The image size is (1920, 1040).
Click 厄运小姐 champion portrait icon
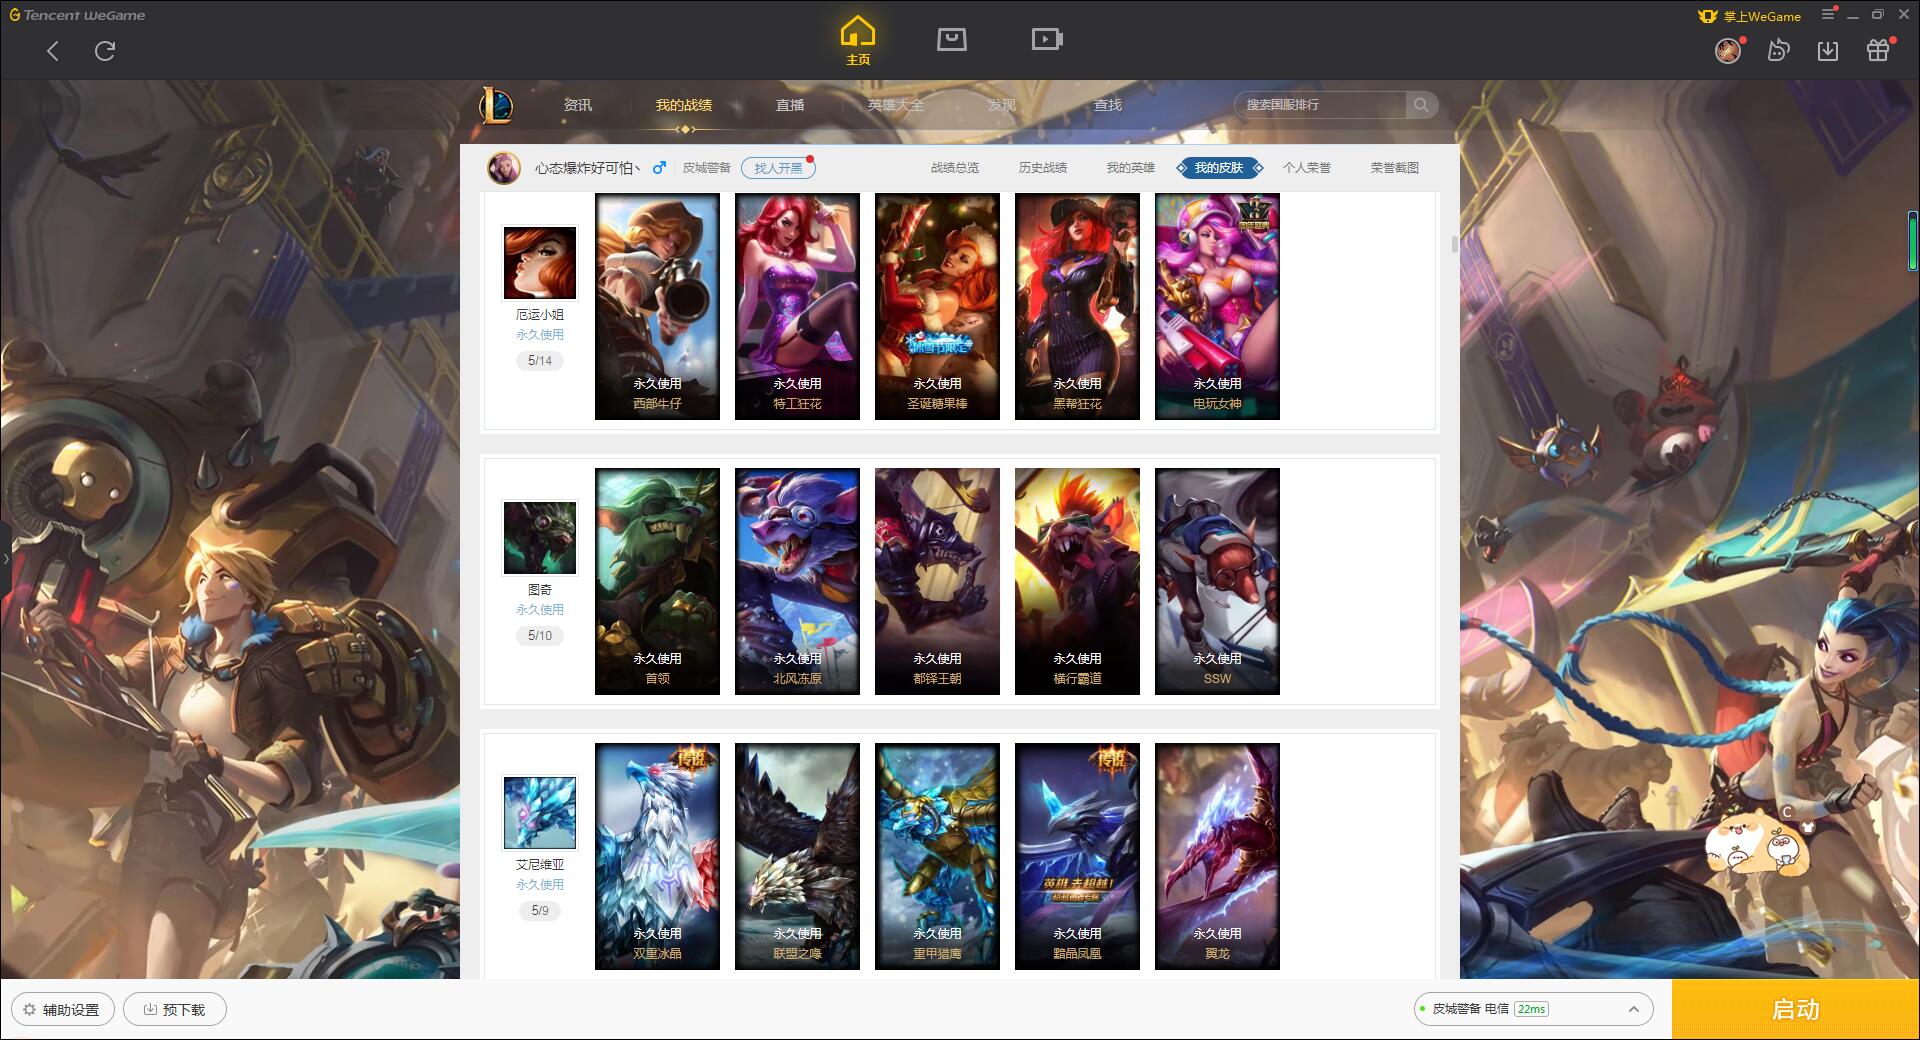point(540,263)
